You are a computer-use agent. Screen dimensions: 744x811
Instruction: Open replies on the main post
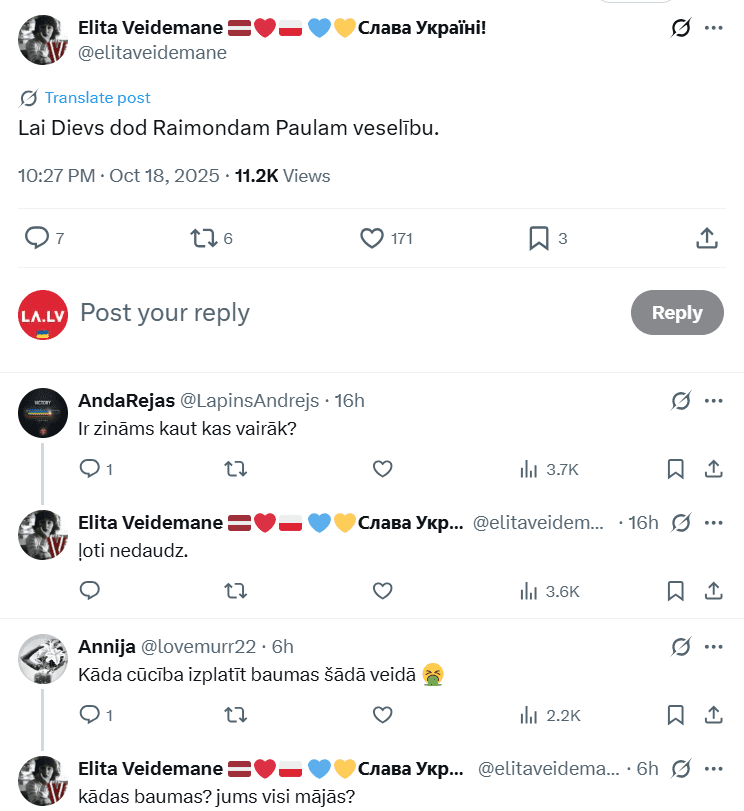(x=37, y=238)
